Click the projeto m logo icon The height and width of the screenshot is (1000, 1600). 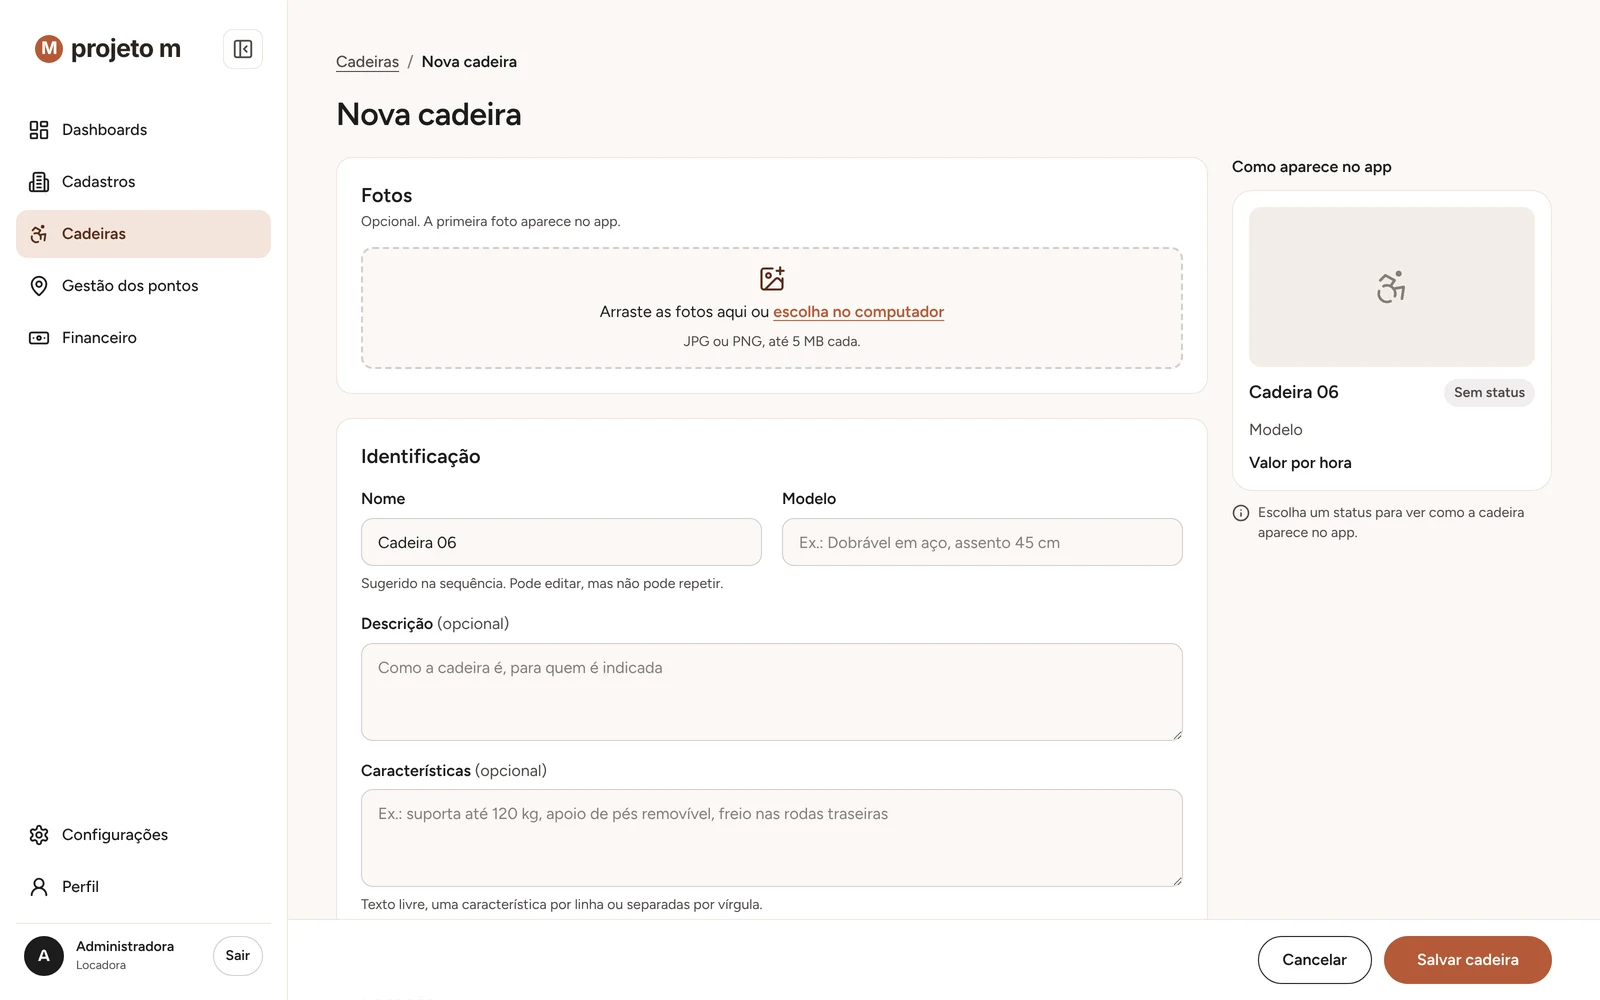[49, 48]
